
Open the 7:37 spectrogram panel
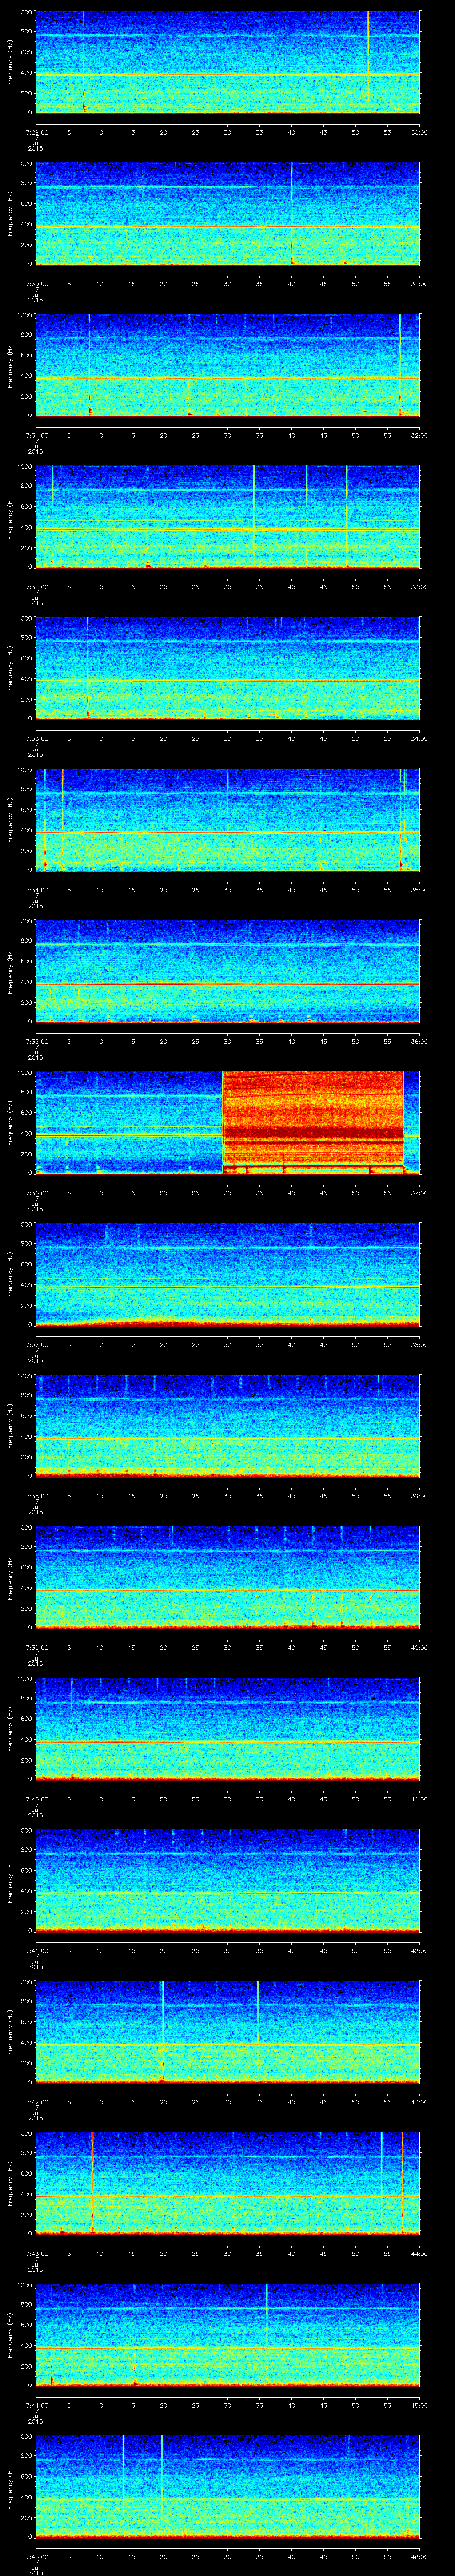coord(227,1274)
